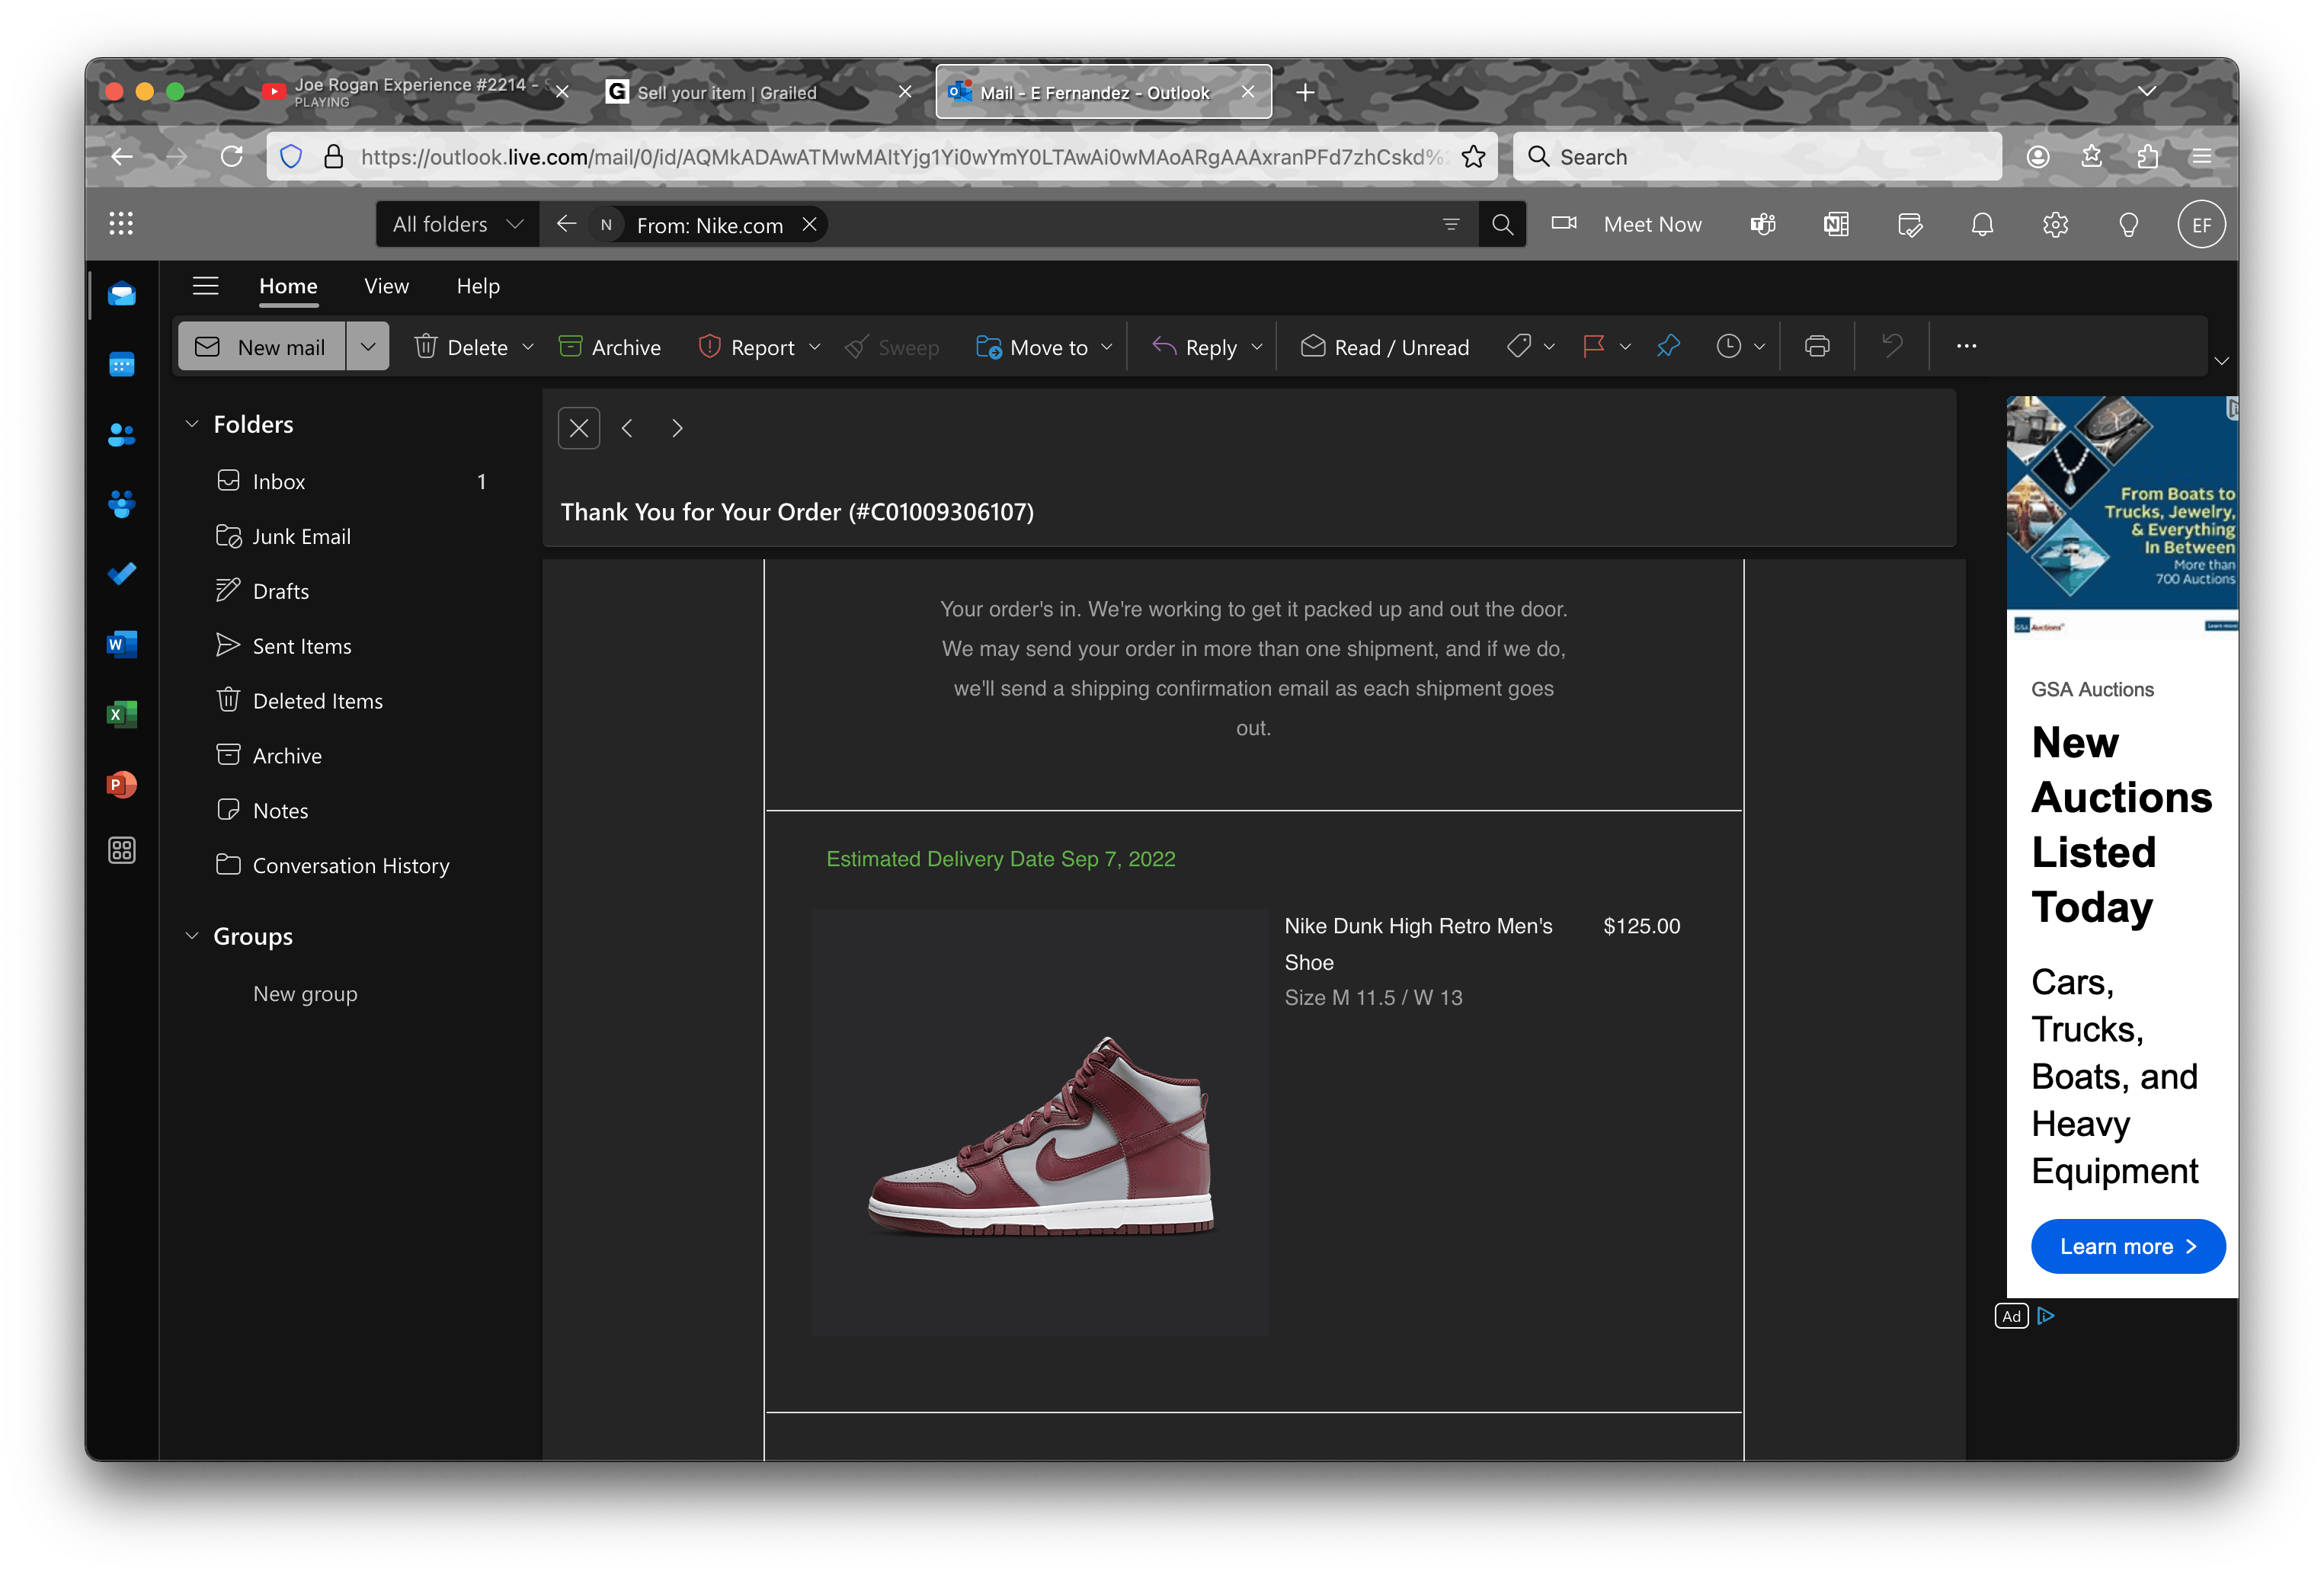Expand the ribbon chevron
The image size is (2324, 1574).
coord(2221,361)
